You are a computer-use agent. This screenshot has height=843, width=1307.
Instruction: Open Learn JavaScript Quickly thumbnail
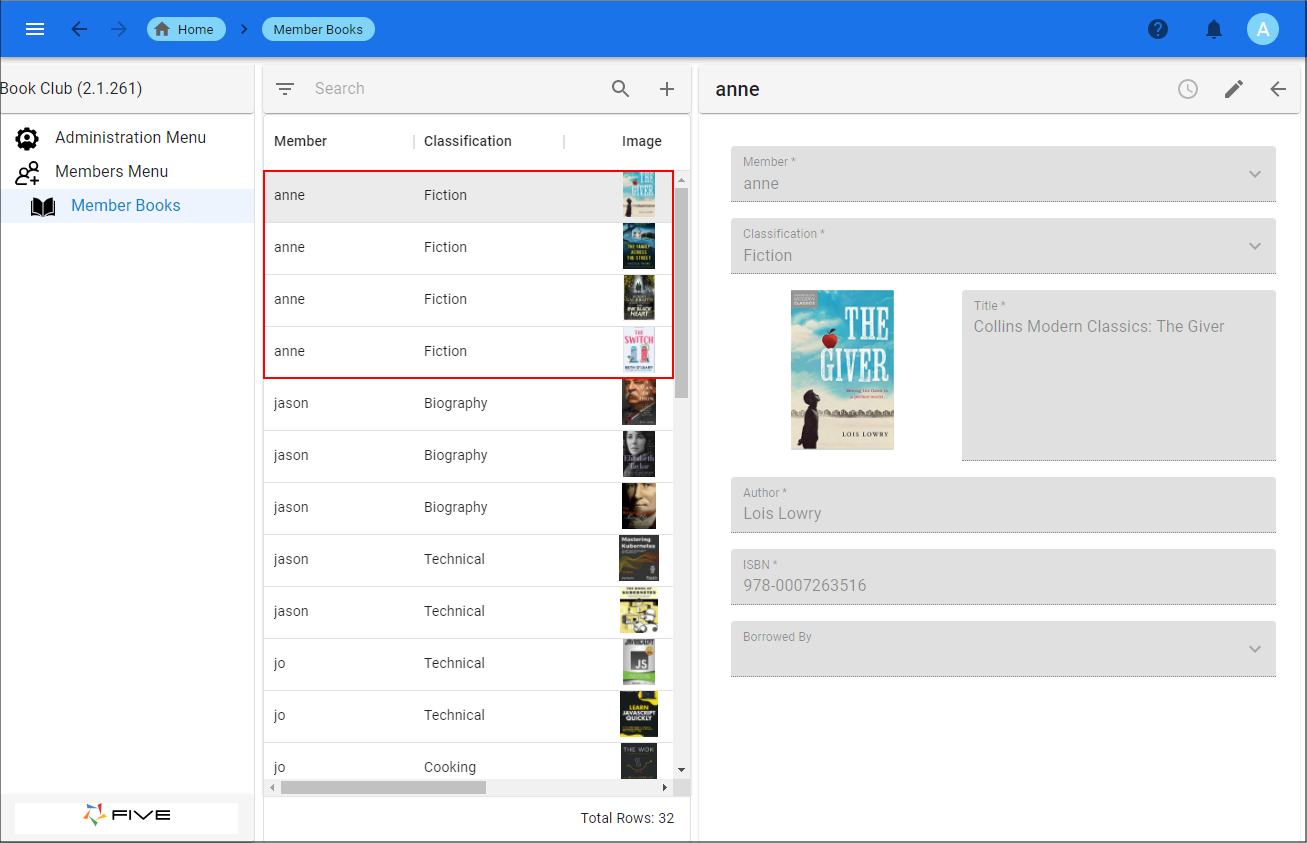pos(639,715)
